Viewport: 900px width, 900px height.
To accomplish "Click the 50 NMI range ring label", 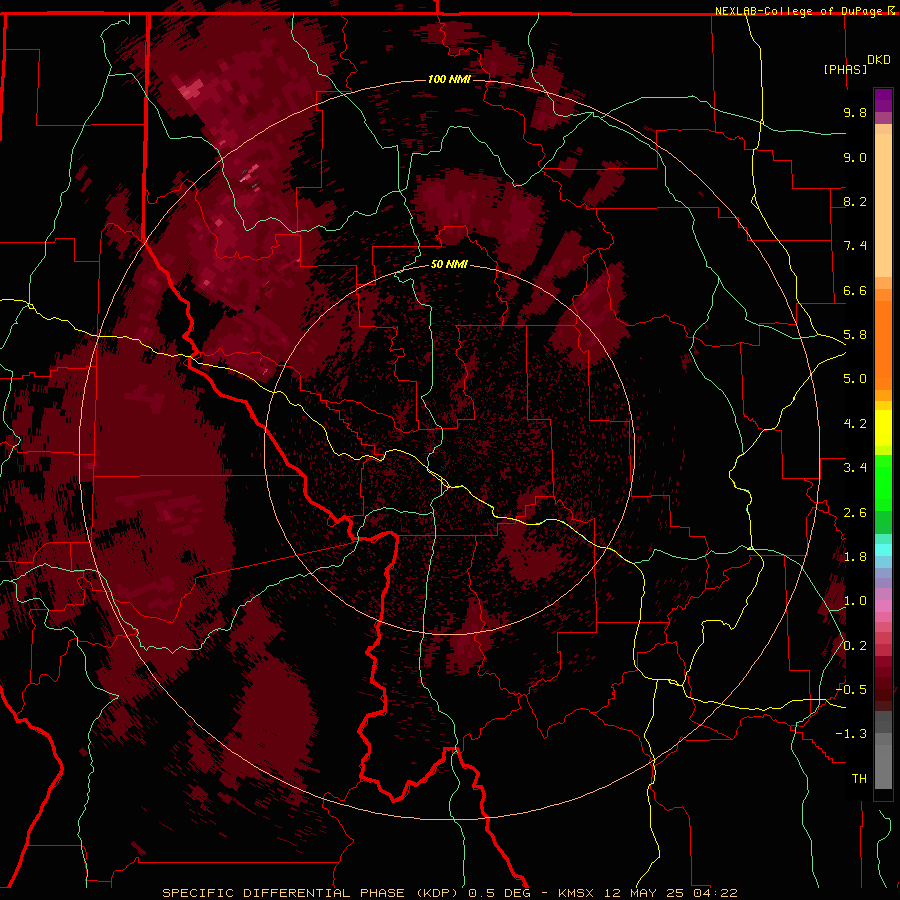I will click(449, 264).
